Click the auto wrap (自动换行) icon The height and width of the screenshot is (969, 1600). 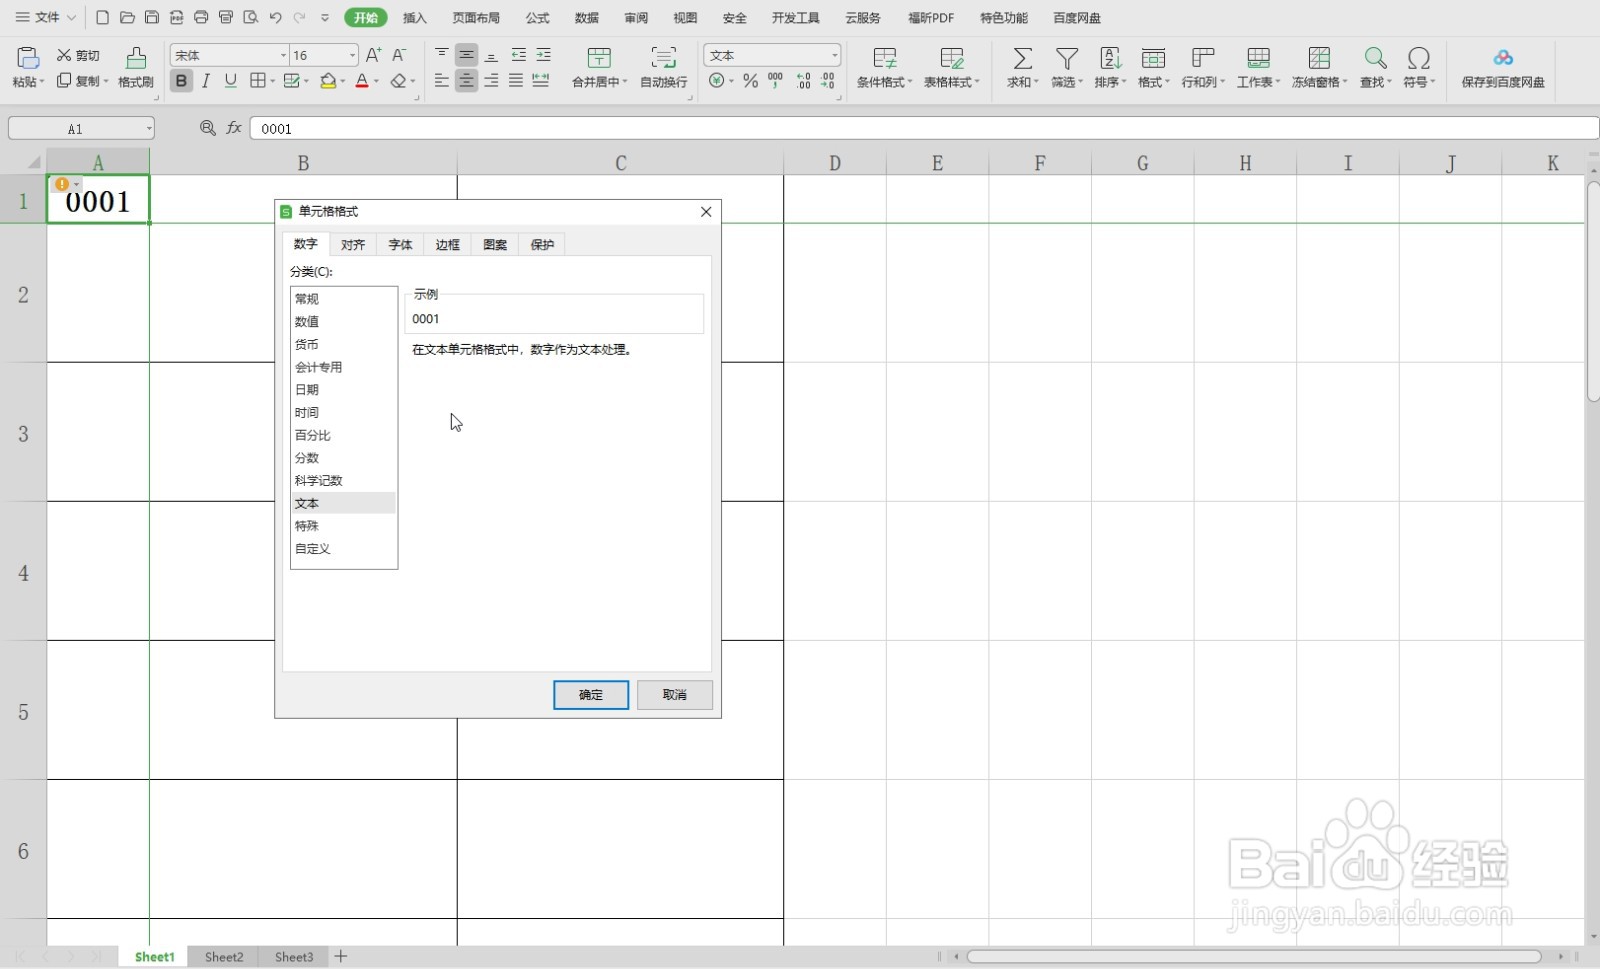click(x=664, y=58)
